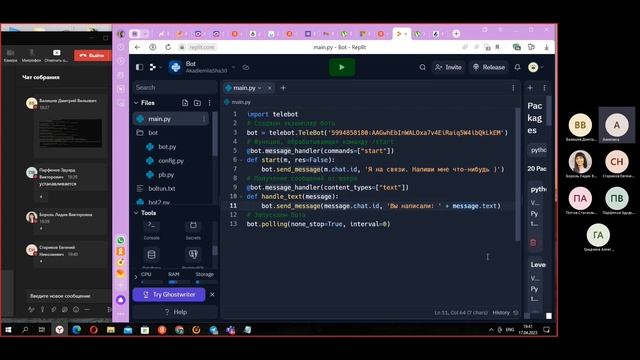
Task: Open Microsoft Edge from the taskbar
Action: point(76,330)
